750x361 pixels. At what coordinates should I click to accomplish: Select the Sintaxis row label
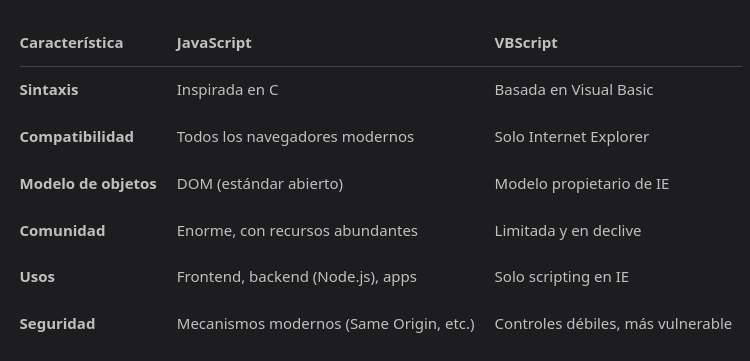(x=49, y=90)
